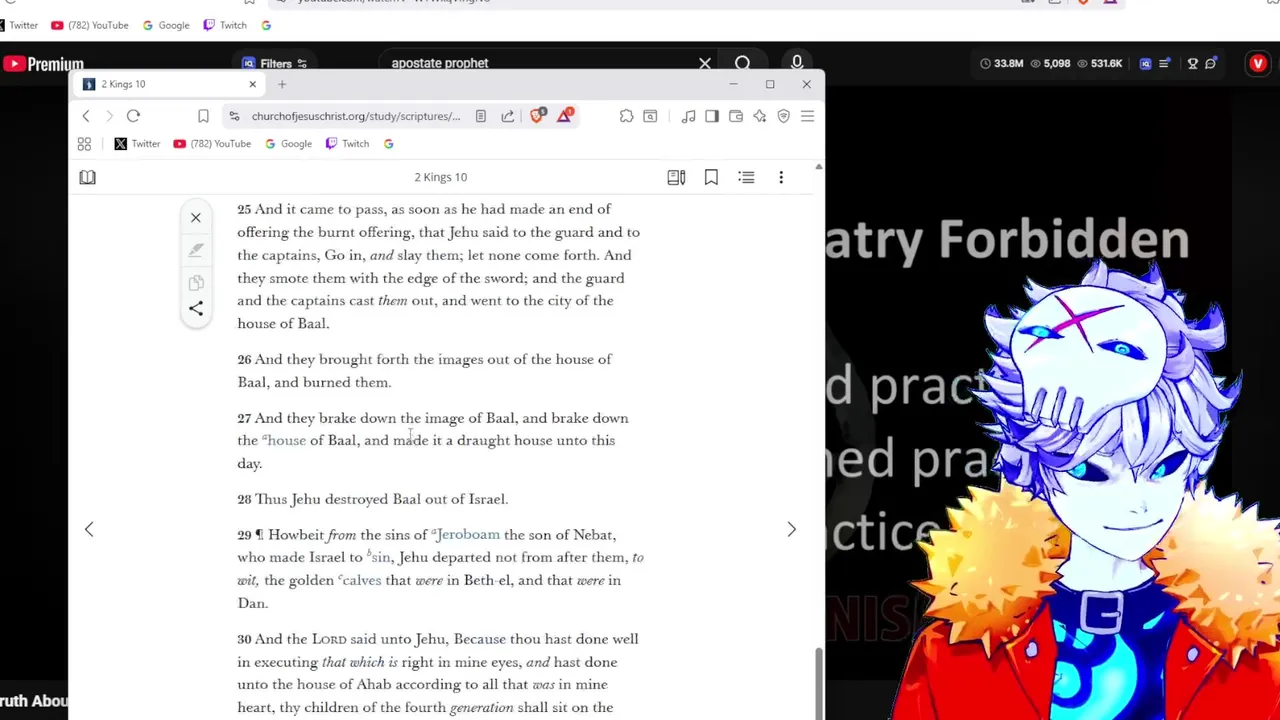This screenshot has width=1280, height=720.
Task: Click the highlight marker tool
Action: point(196,250)
